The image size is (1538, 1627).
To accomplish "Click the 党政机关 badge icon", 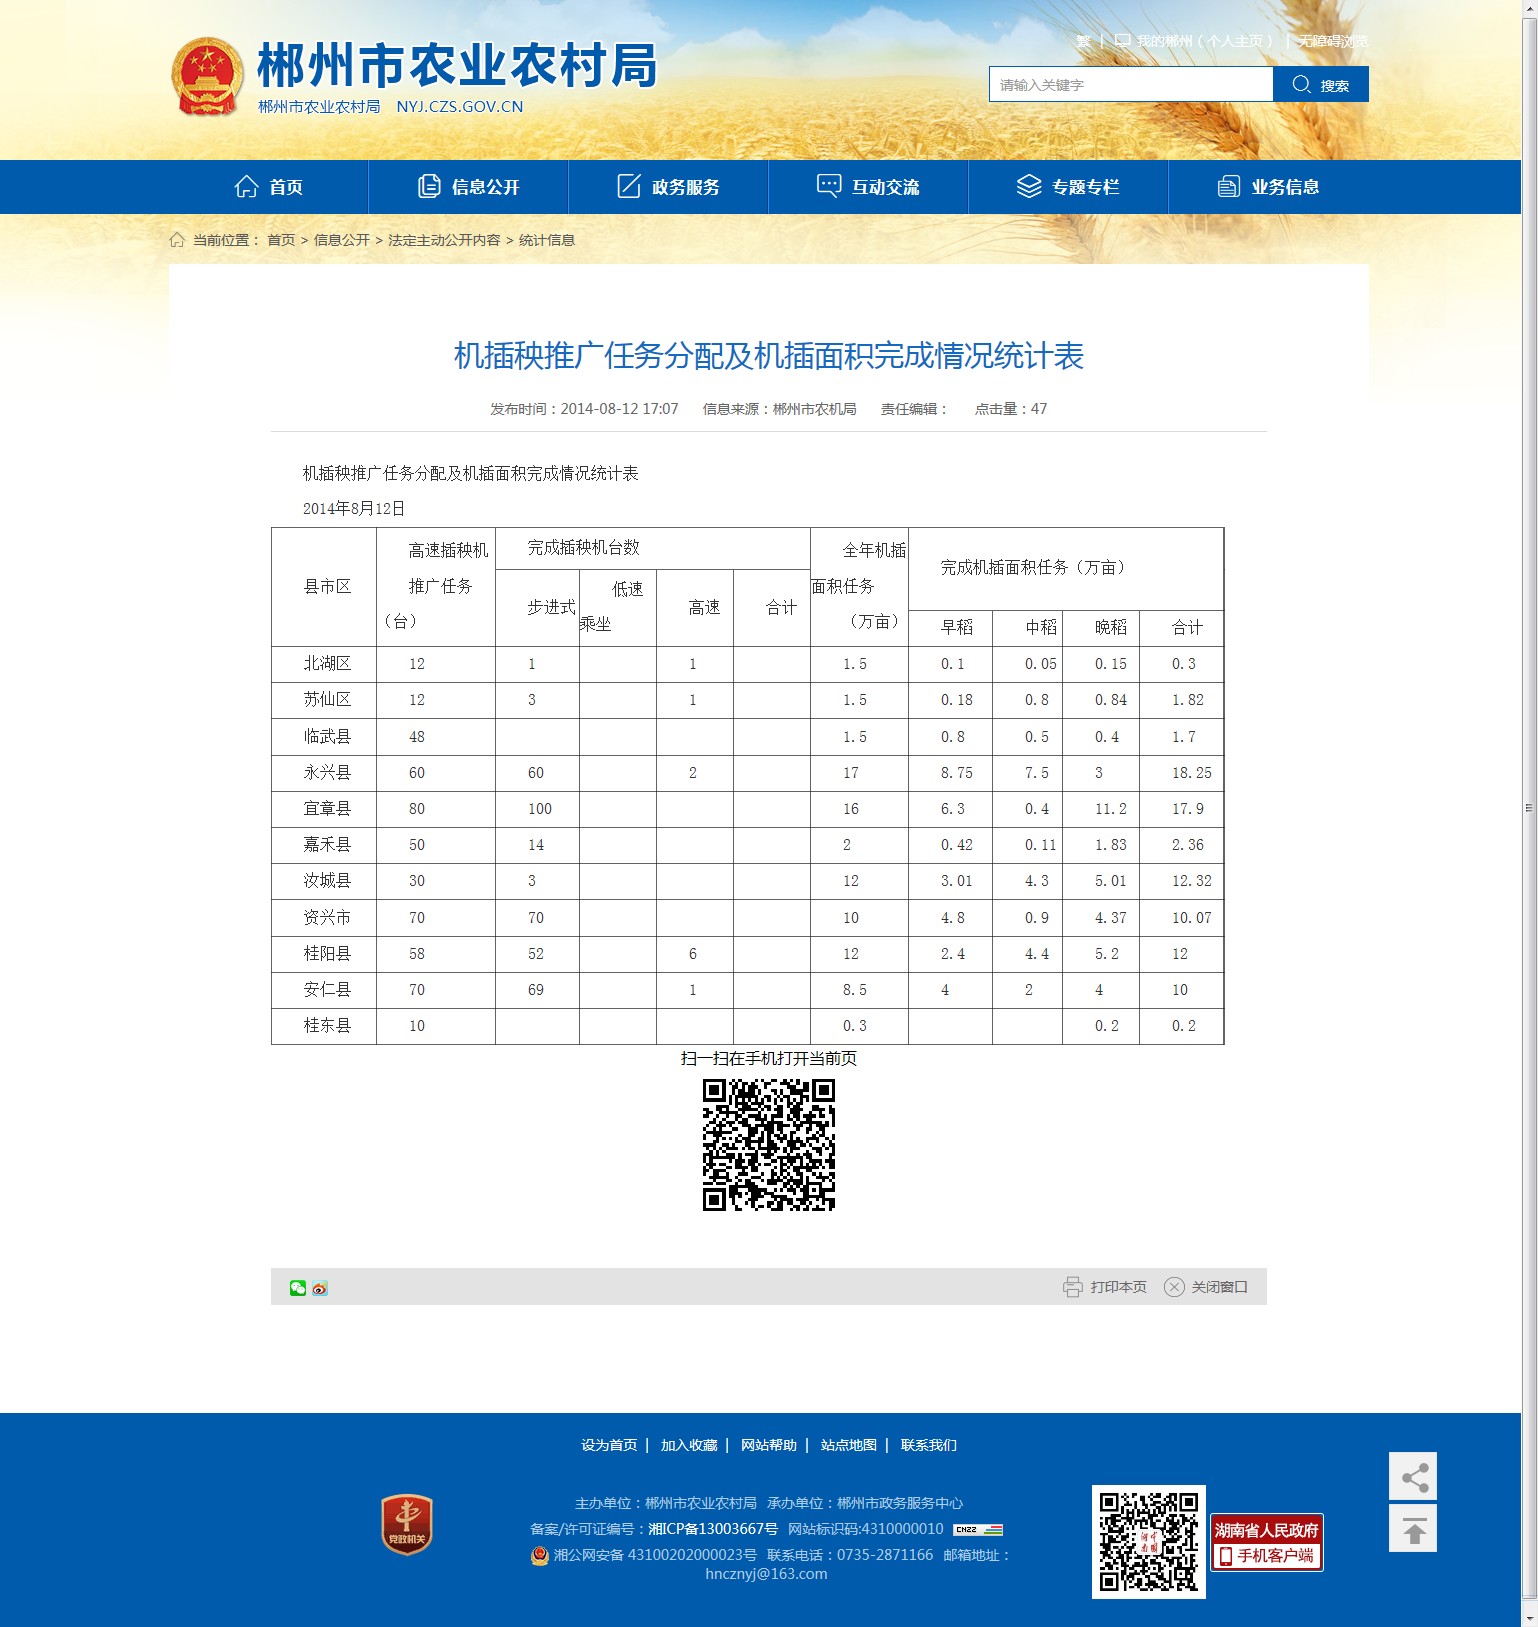I will tap(407, 1525).
